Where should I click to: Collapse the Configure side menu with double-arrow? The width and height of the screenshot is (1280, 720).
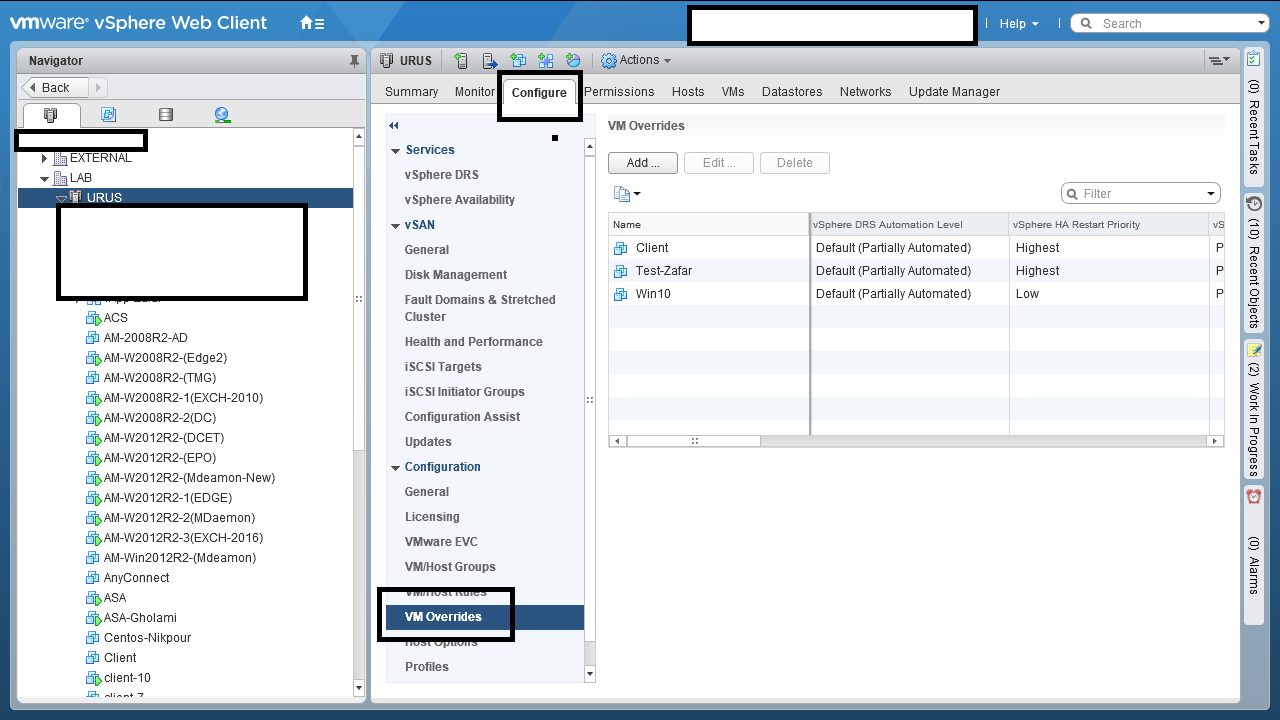[x=394, y=126]
